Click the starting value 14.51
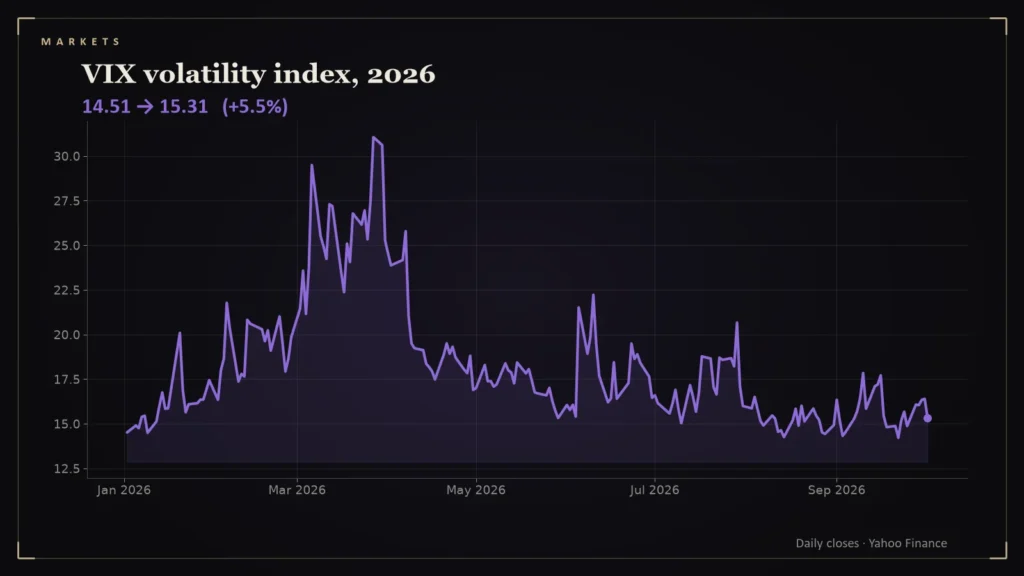Viewport: 1024px width, 576px height. (x=106, y=106)
